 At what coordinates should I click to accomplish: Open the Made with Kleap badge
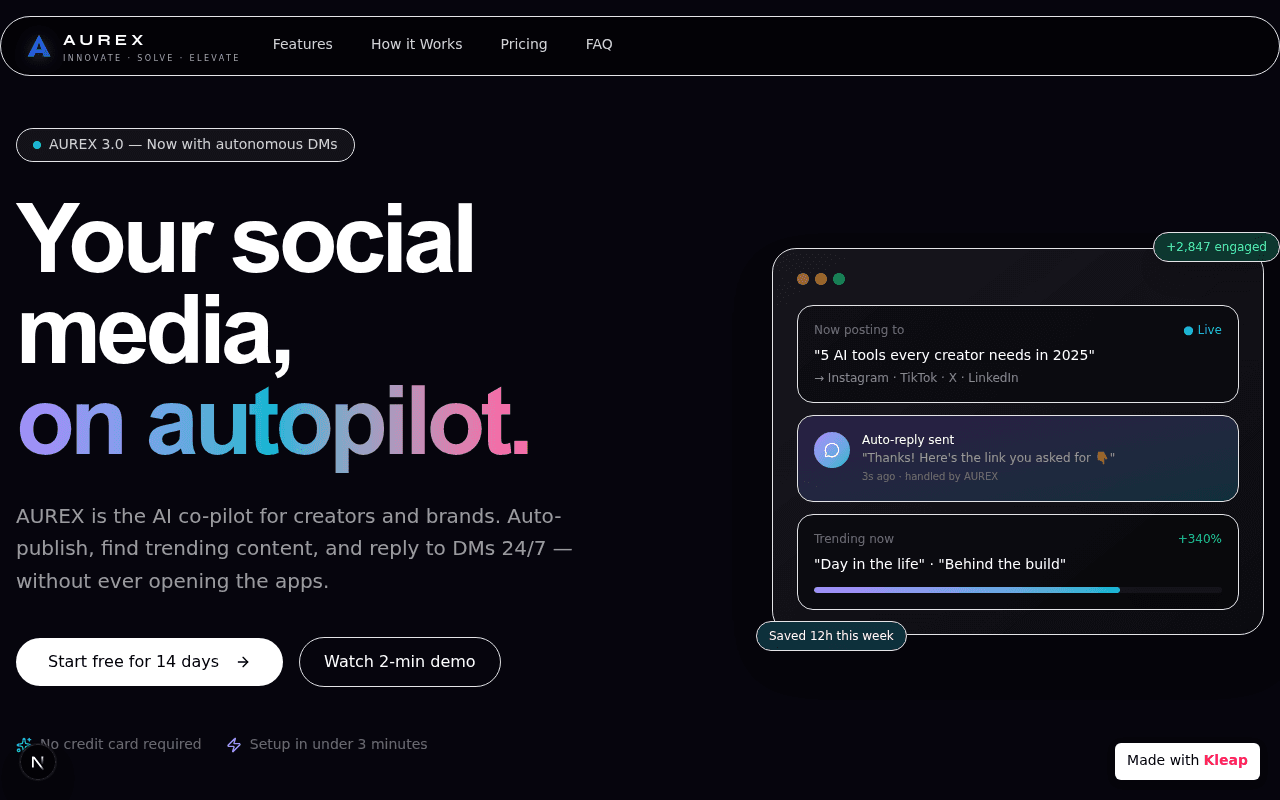(1187, 761)
